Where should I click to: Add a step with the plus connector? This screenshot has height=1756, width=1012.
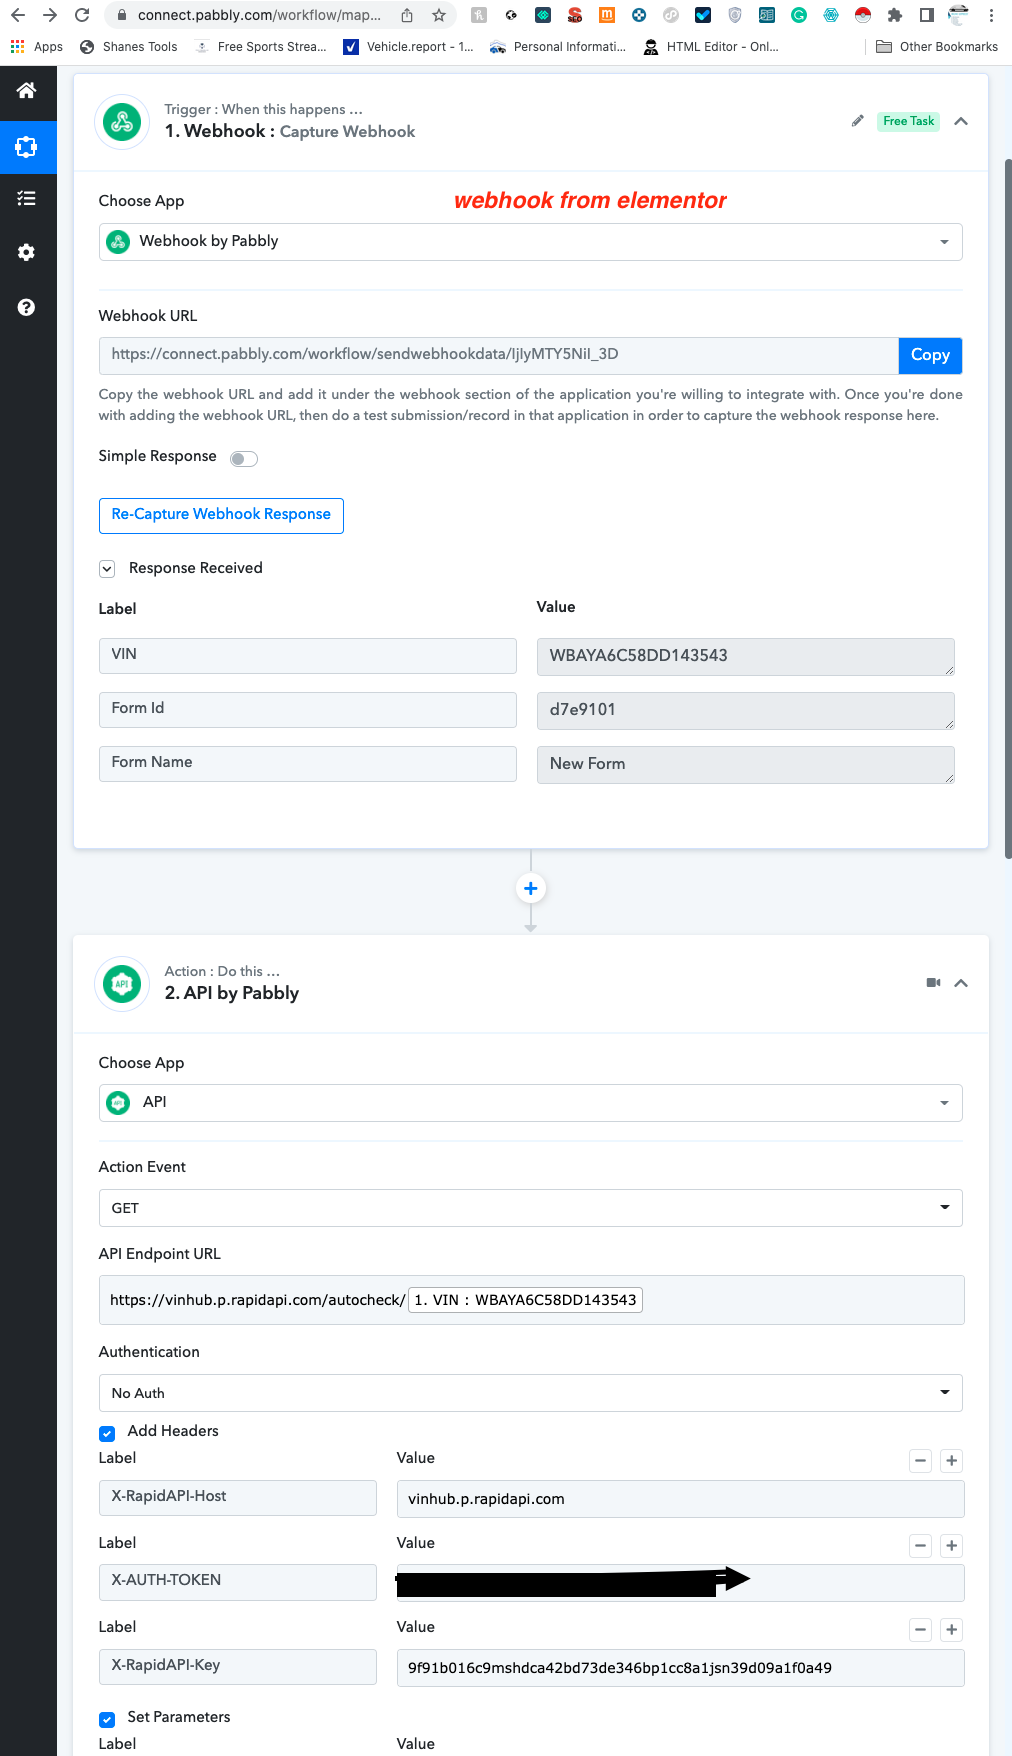coord(531,888)
